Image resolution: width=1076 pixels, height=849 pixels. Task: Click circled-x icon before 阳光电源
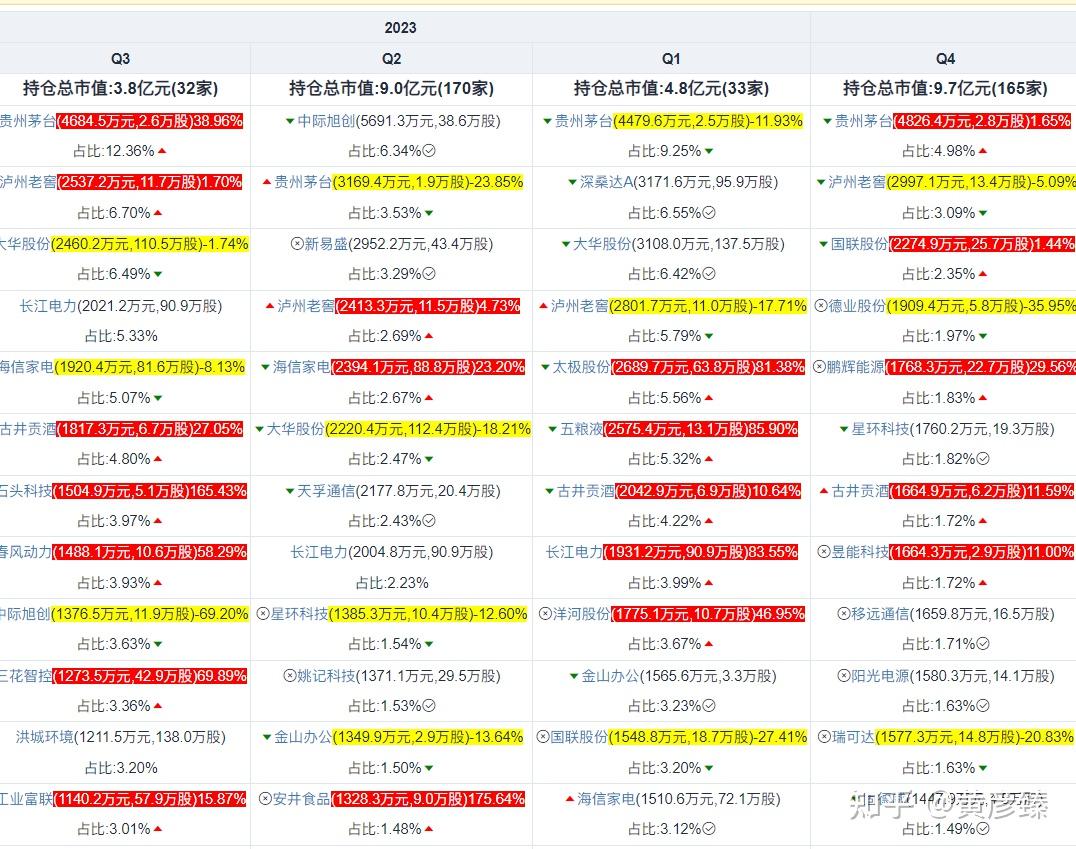tap(844, 676)
